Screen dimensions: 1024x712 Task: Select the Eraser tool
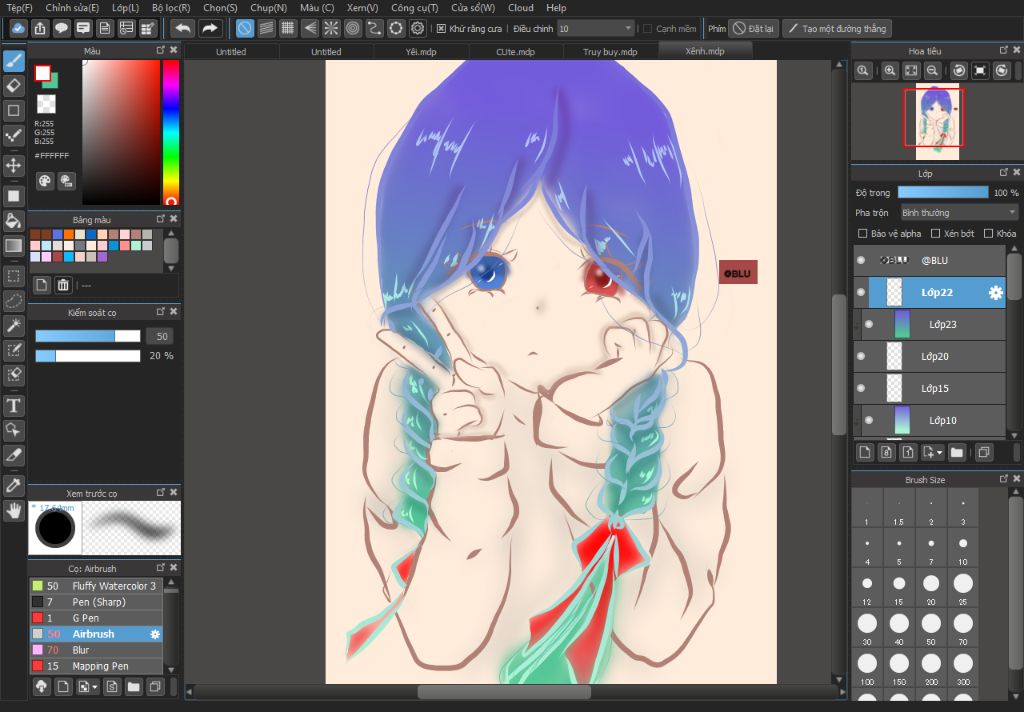pyautogui.click(x=13, y=86)
